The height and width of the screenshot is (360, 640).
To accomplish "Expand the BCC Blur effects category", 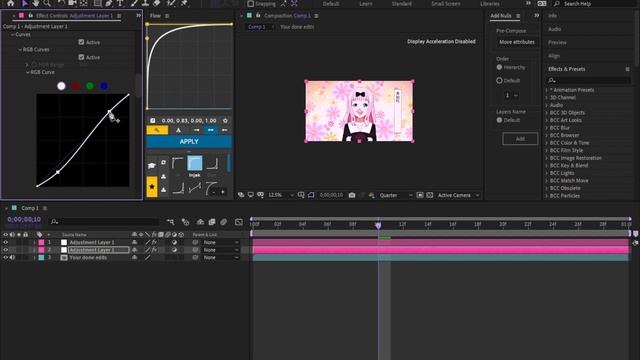I will 547,128.
